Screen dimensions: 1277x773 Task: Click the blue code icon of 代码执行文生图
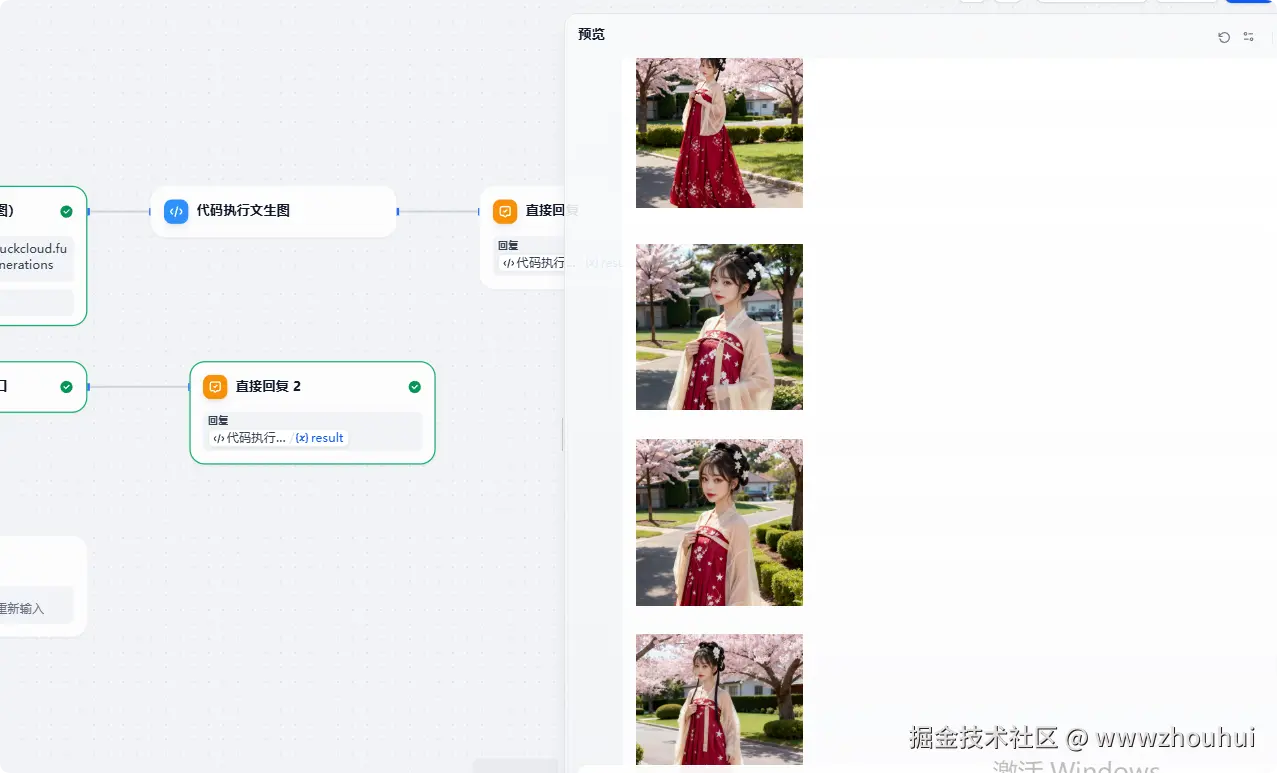[176, 211]
